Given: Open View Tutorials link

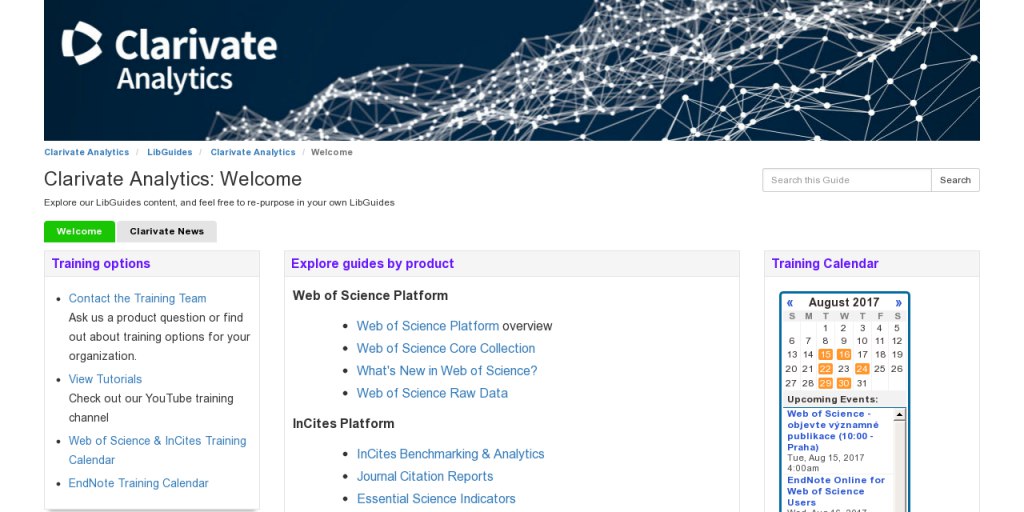Looking at the screenshot, I should [105, 379].
